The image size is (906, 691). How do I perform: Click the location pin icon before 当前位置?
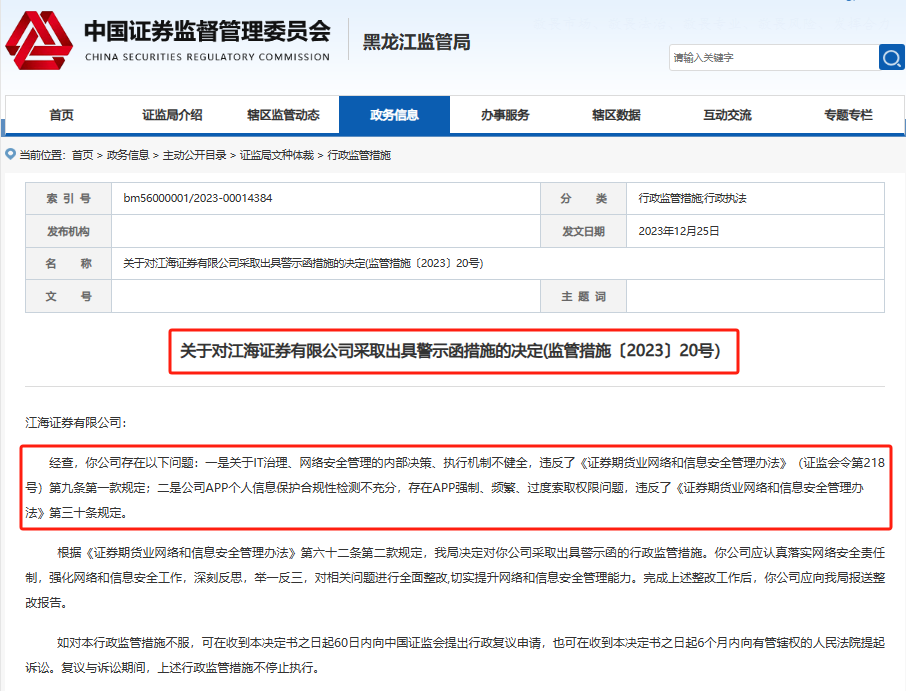tap(10, 154)
